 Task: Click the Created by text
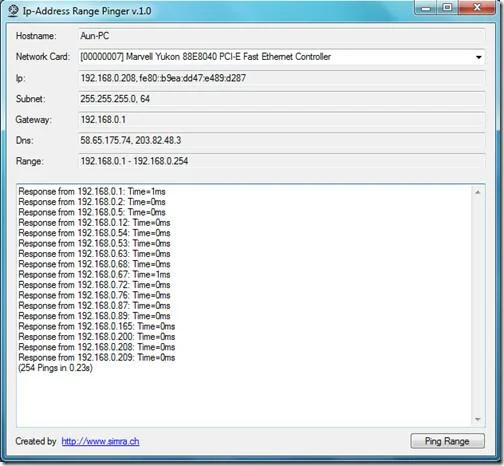pyautogui.click(x=36, y=441)
